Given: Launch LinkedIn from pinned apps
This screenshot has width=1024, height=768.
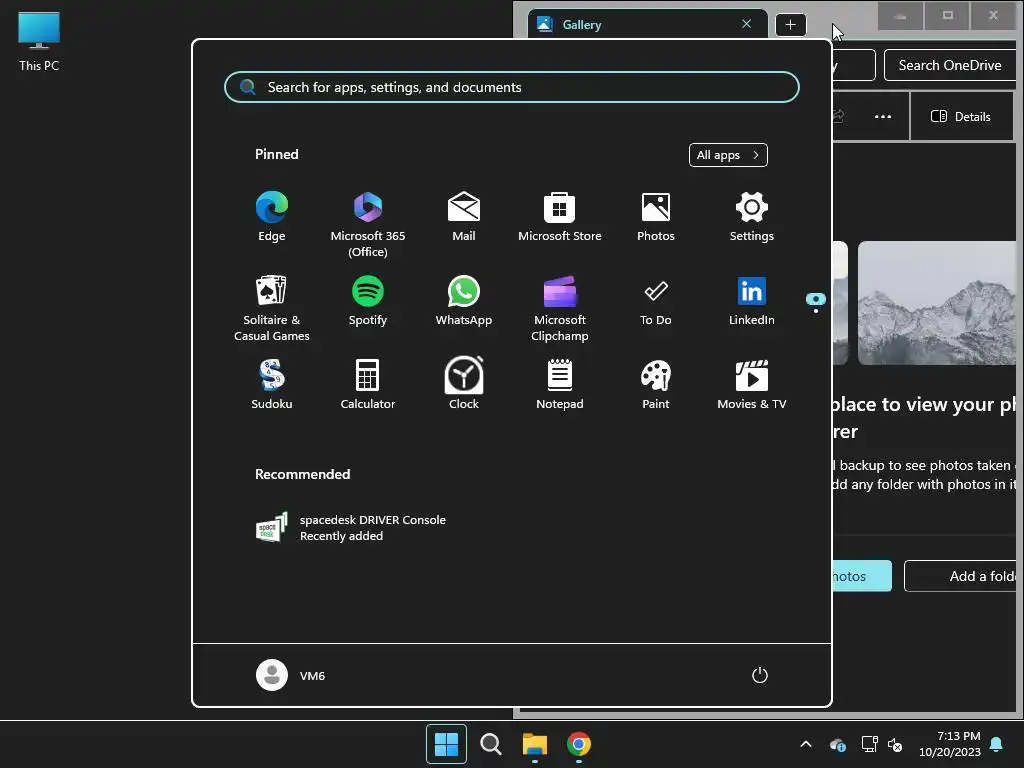Looking at the screenshot, I should [x=752, y=302].
